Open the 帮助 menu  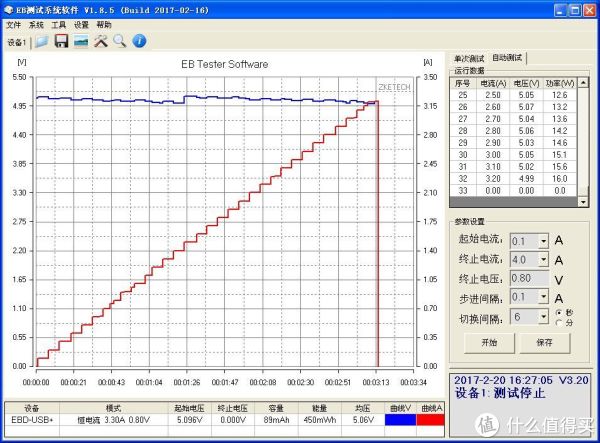104,25
